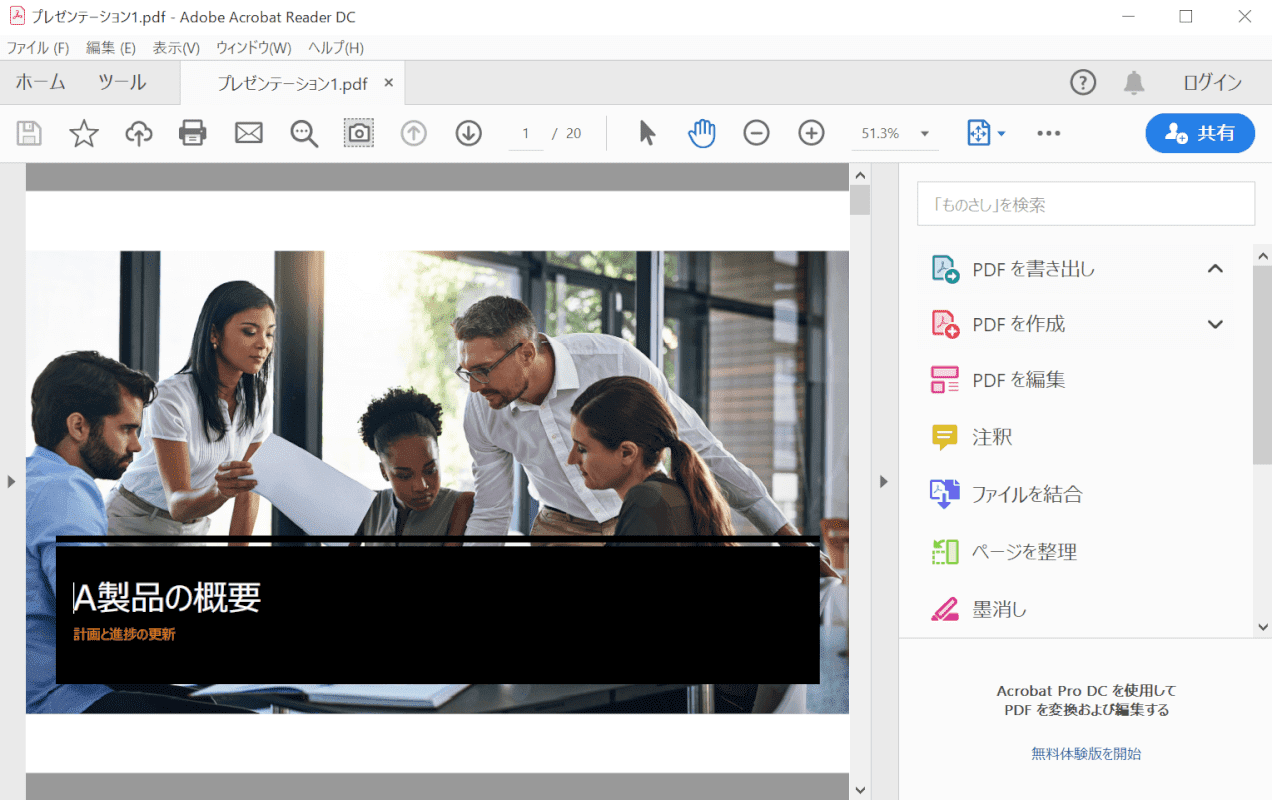This screenshot has height=800, width=1272.
Task: Open the ウィンドウ(W) menu
Action: coord(254,48)
